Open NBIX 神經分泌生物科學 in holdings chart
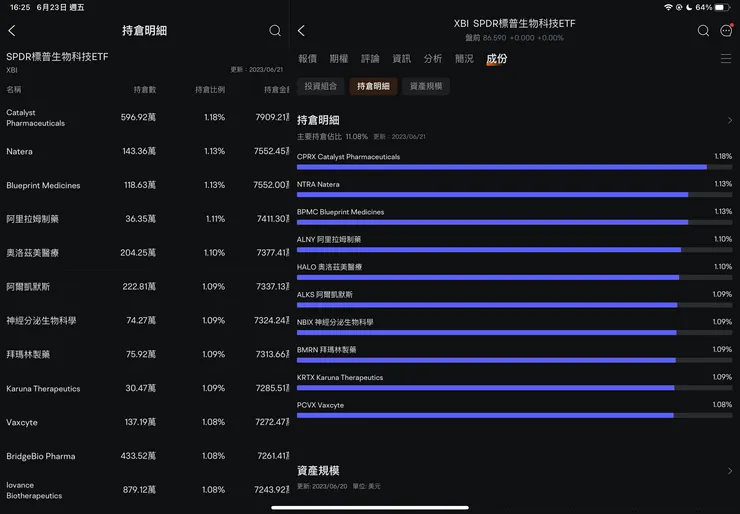This screenshot has width=740, height=514. click(x=335, y=322)
